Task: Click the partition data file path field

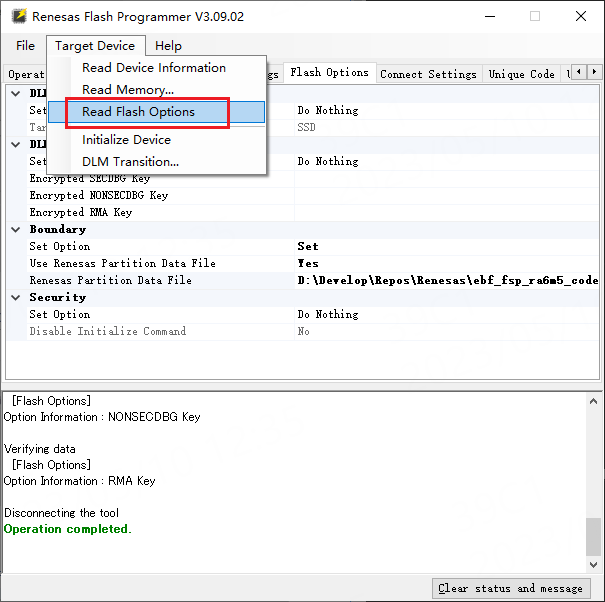Action: click(x=447, y=281)
